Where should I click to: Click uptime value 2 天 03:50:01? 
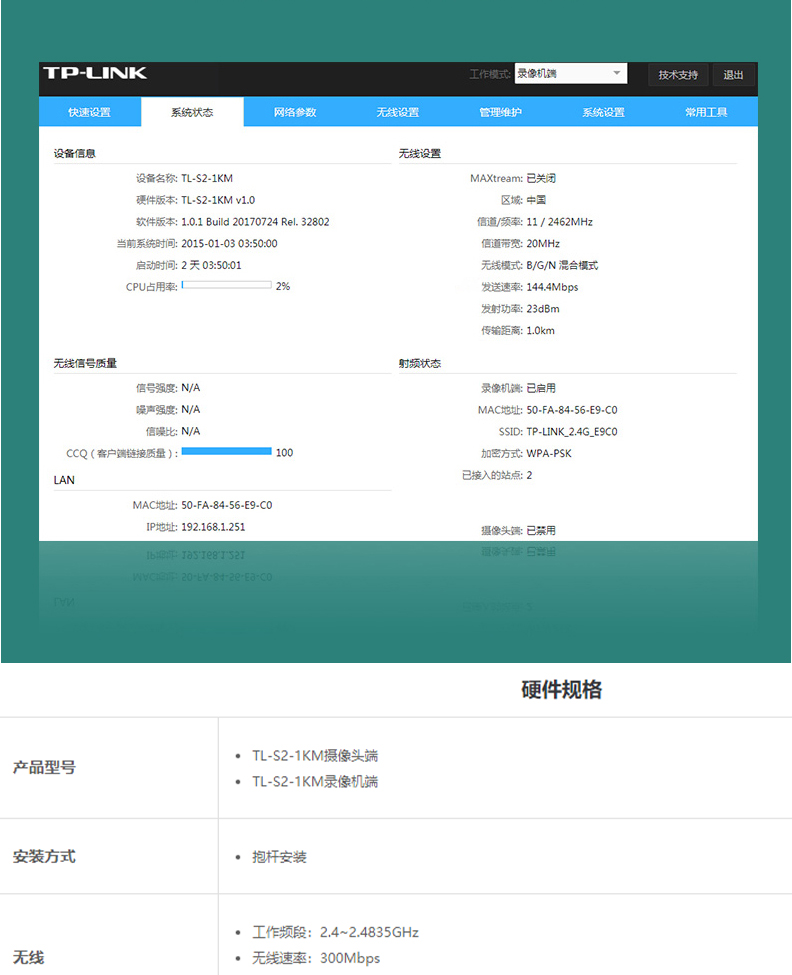pos(211,266)
